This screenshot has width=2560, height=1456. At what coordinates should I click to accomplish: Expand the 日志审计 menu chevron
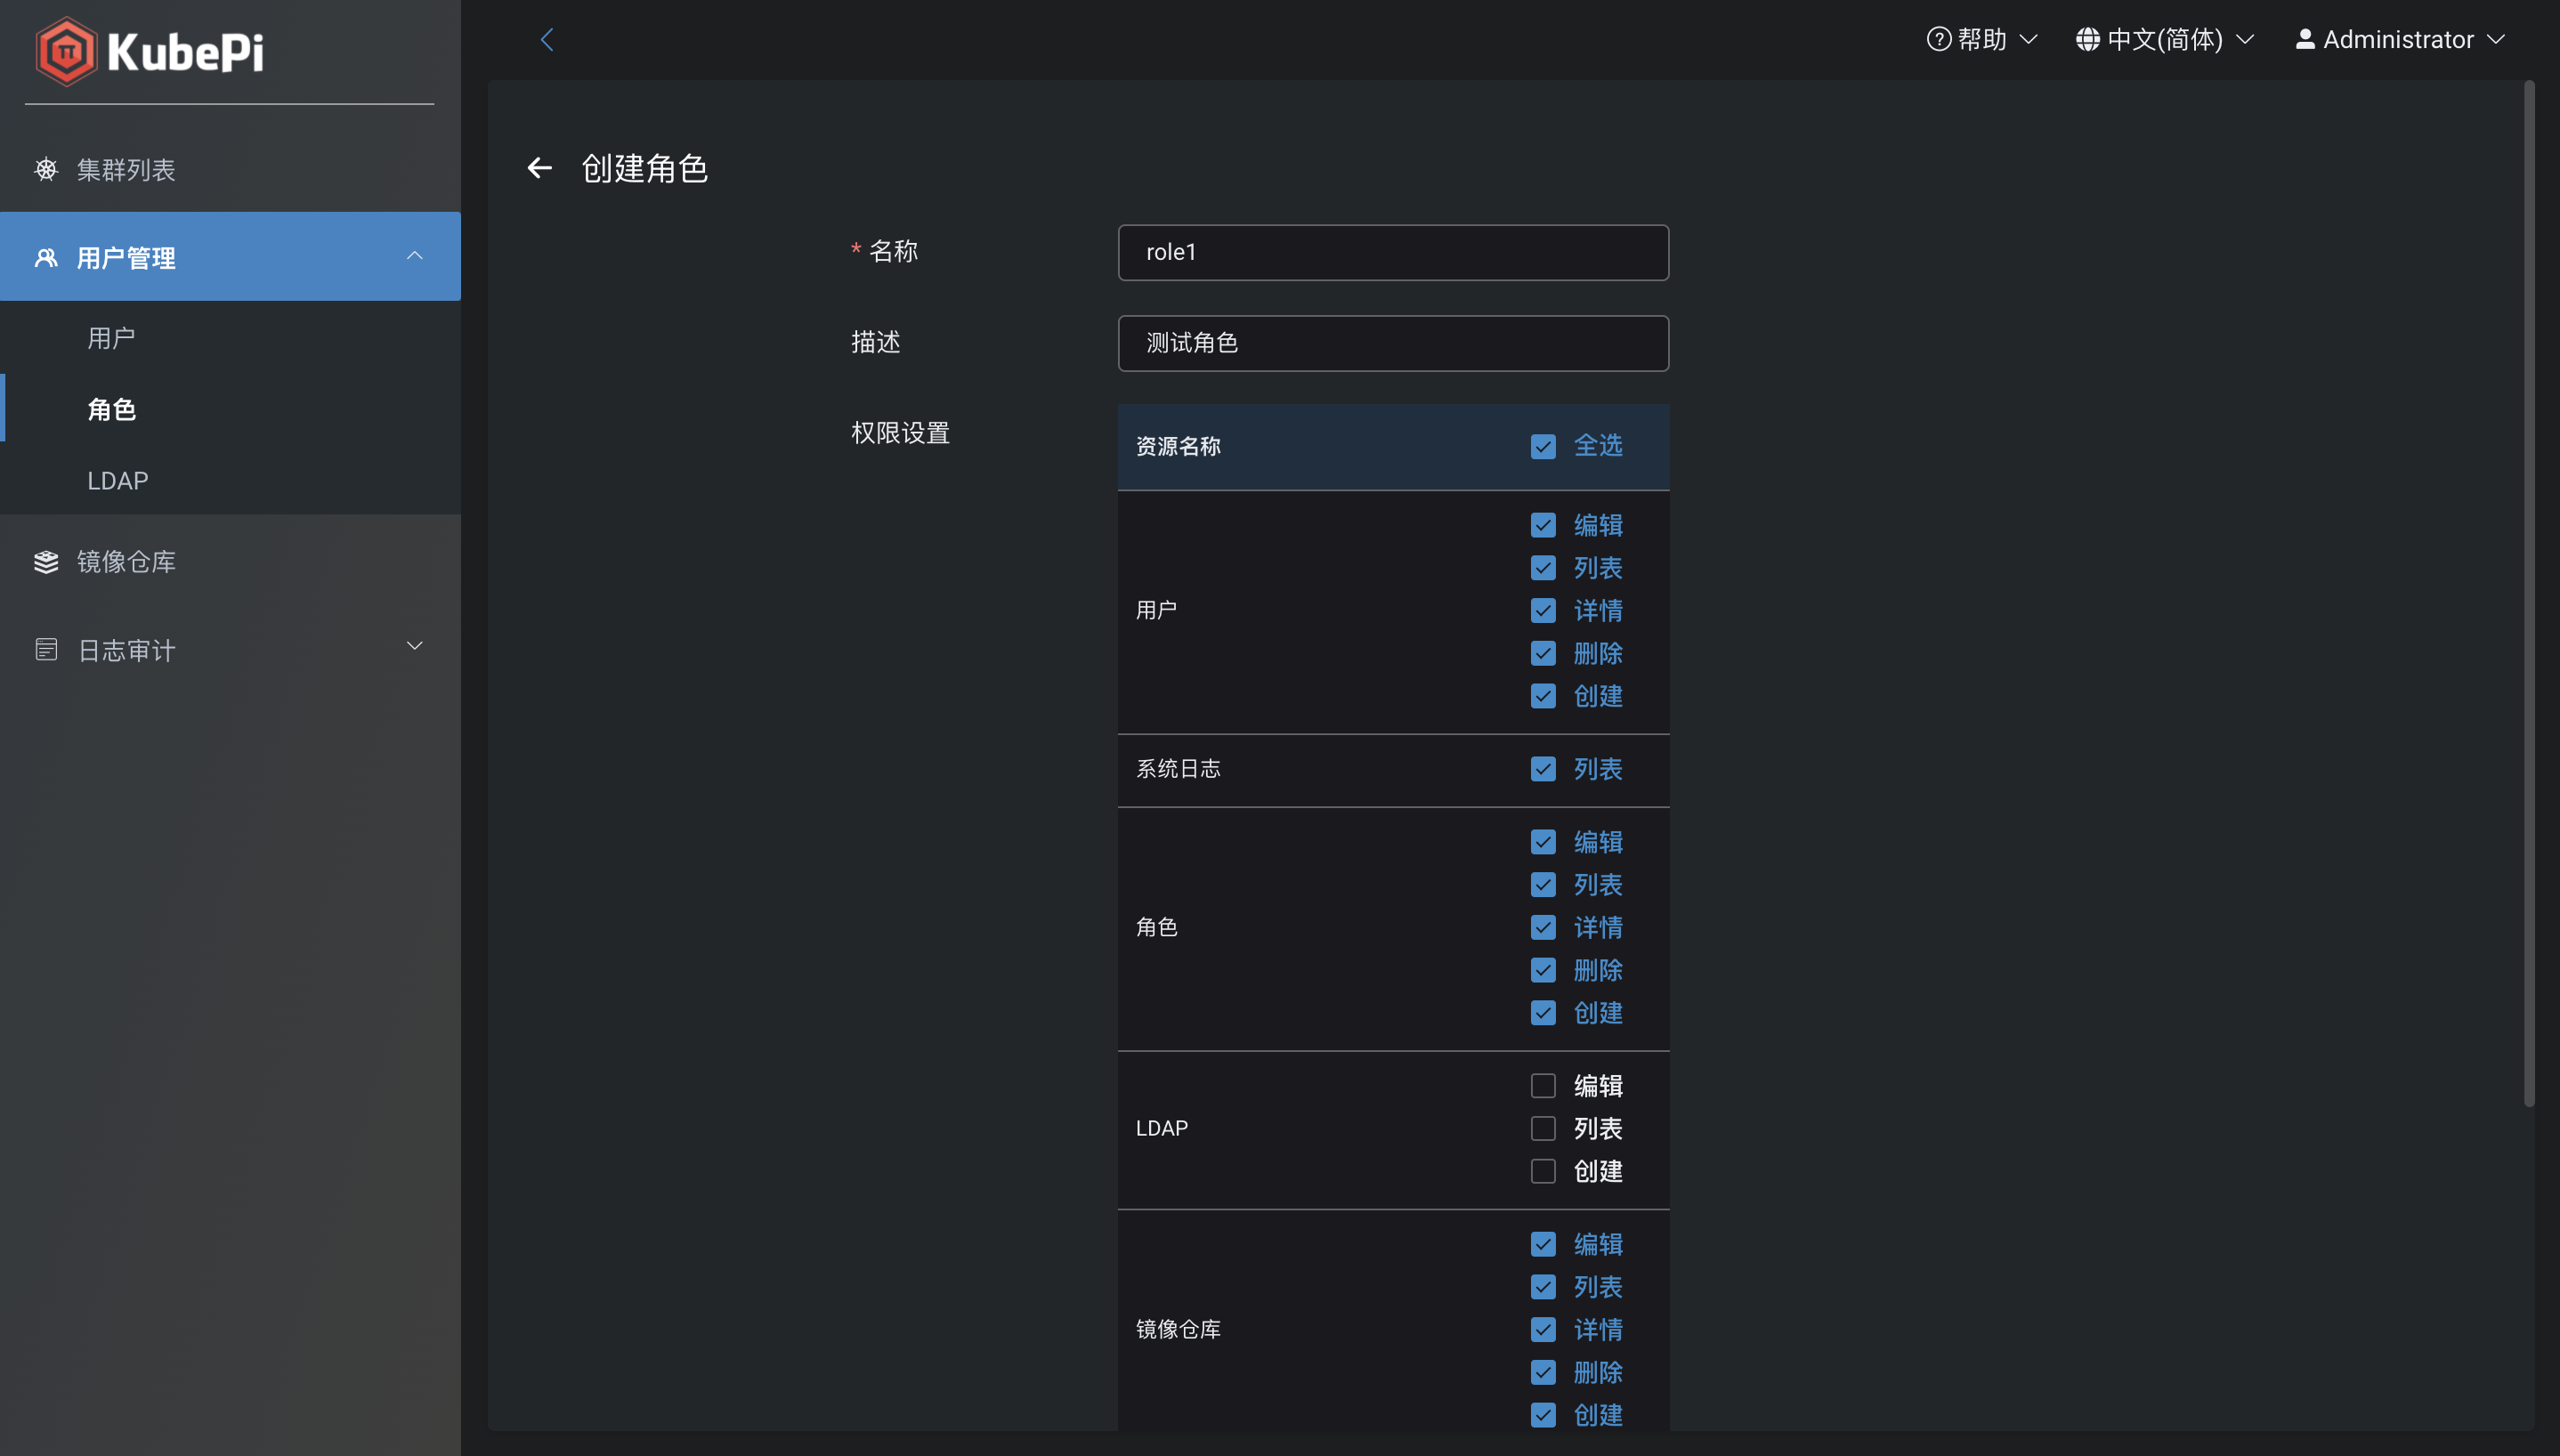coord(414,646)
